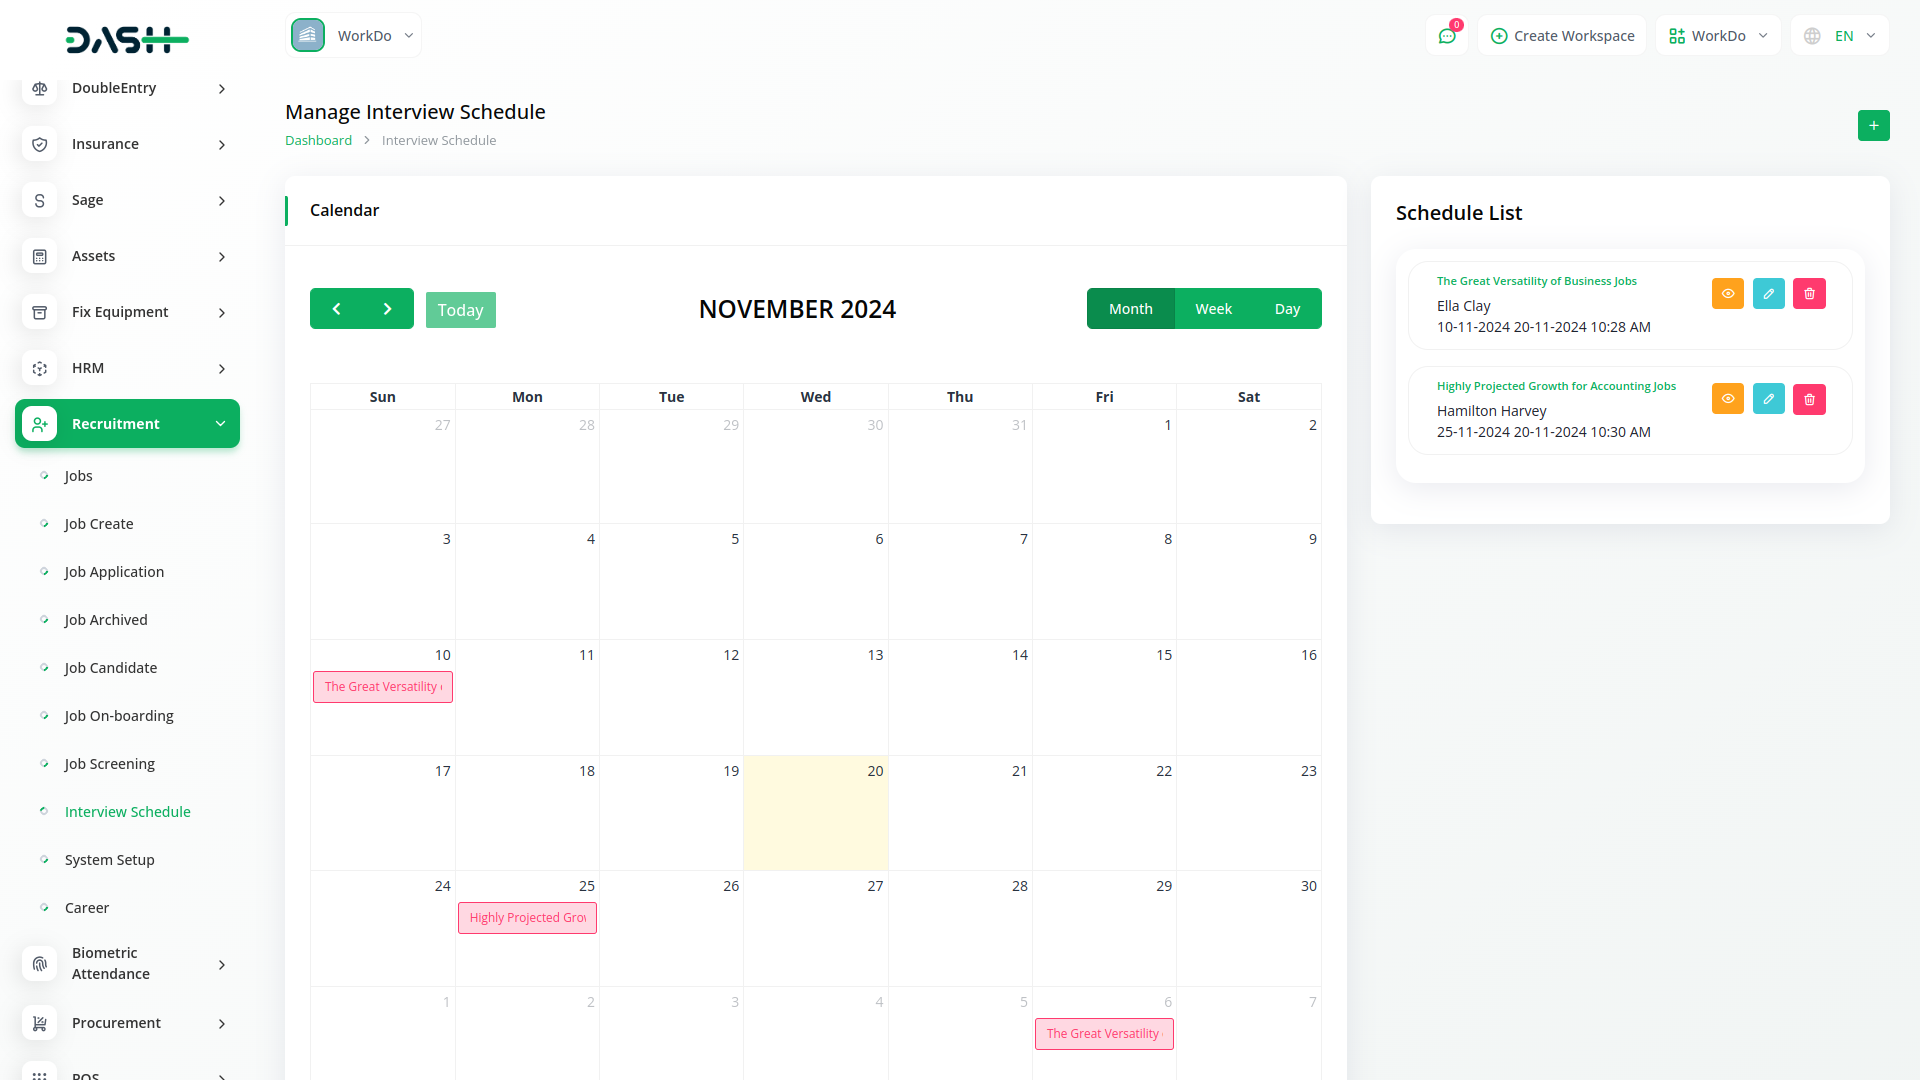1920x1080 pixels.
Task: Switch calendar to Day view
Action: click(1287, 309)
